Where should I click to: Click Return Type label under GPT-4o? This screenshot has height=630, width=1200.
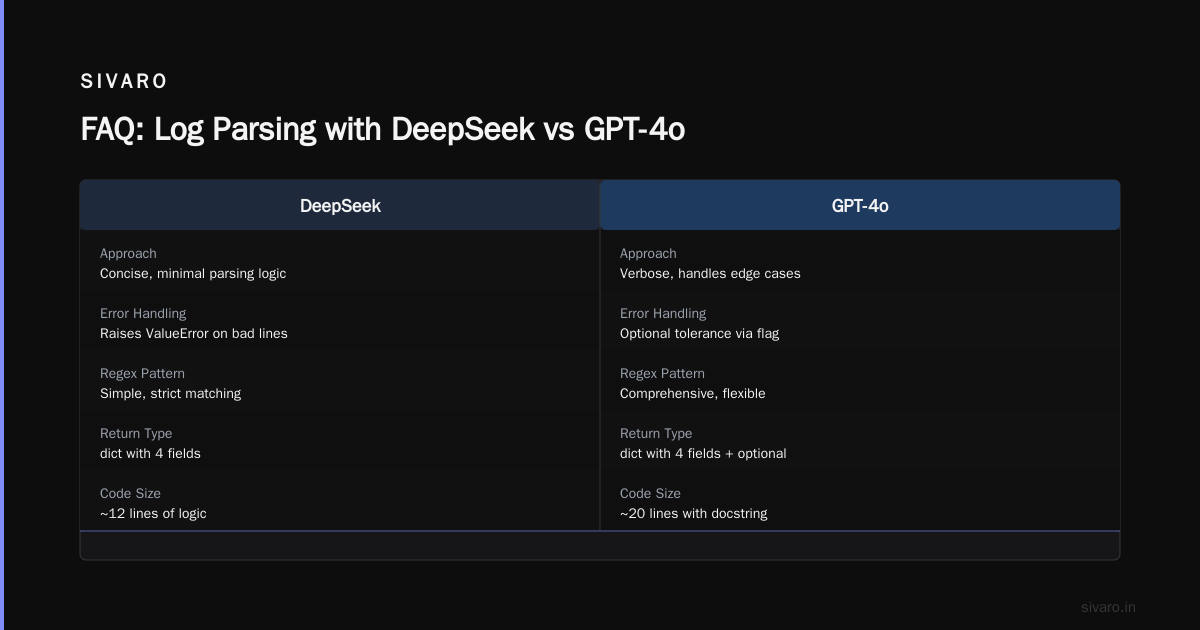[656, 433]
